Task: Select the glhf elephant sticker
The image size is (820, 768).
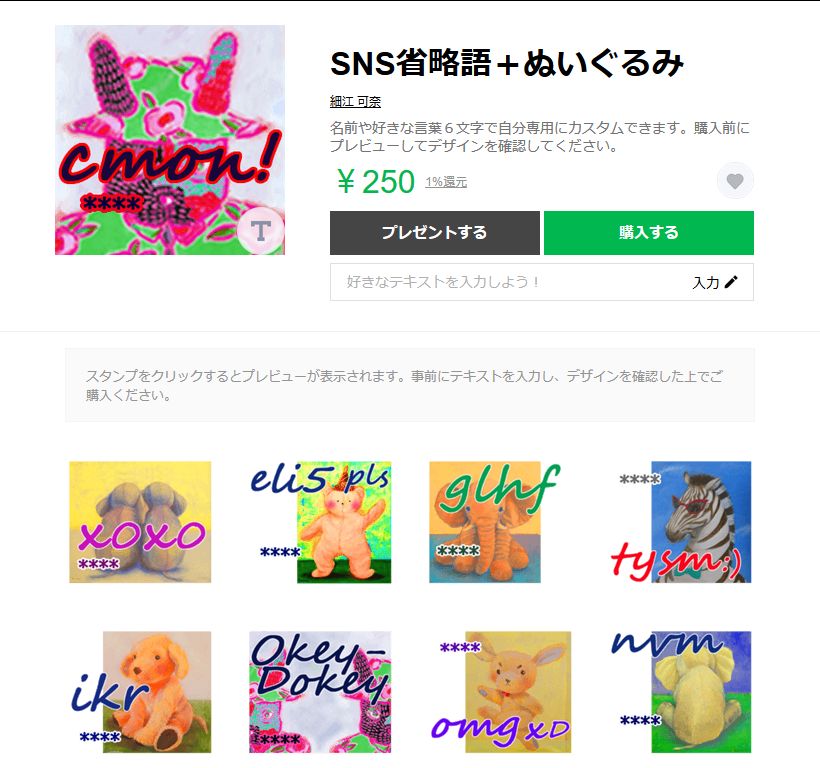Action: pyautogui.click(x=495, y=522)
